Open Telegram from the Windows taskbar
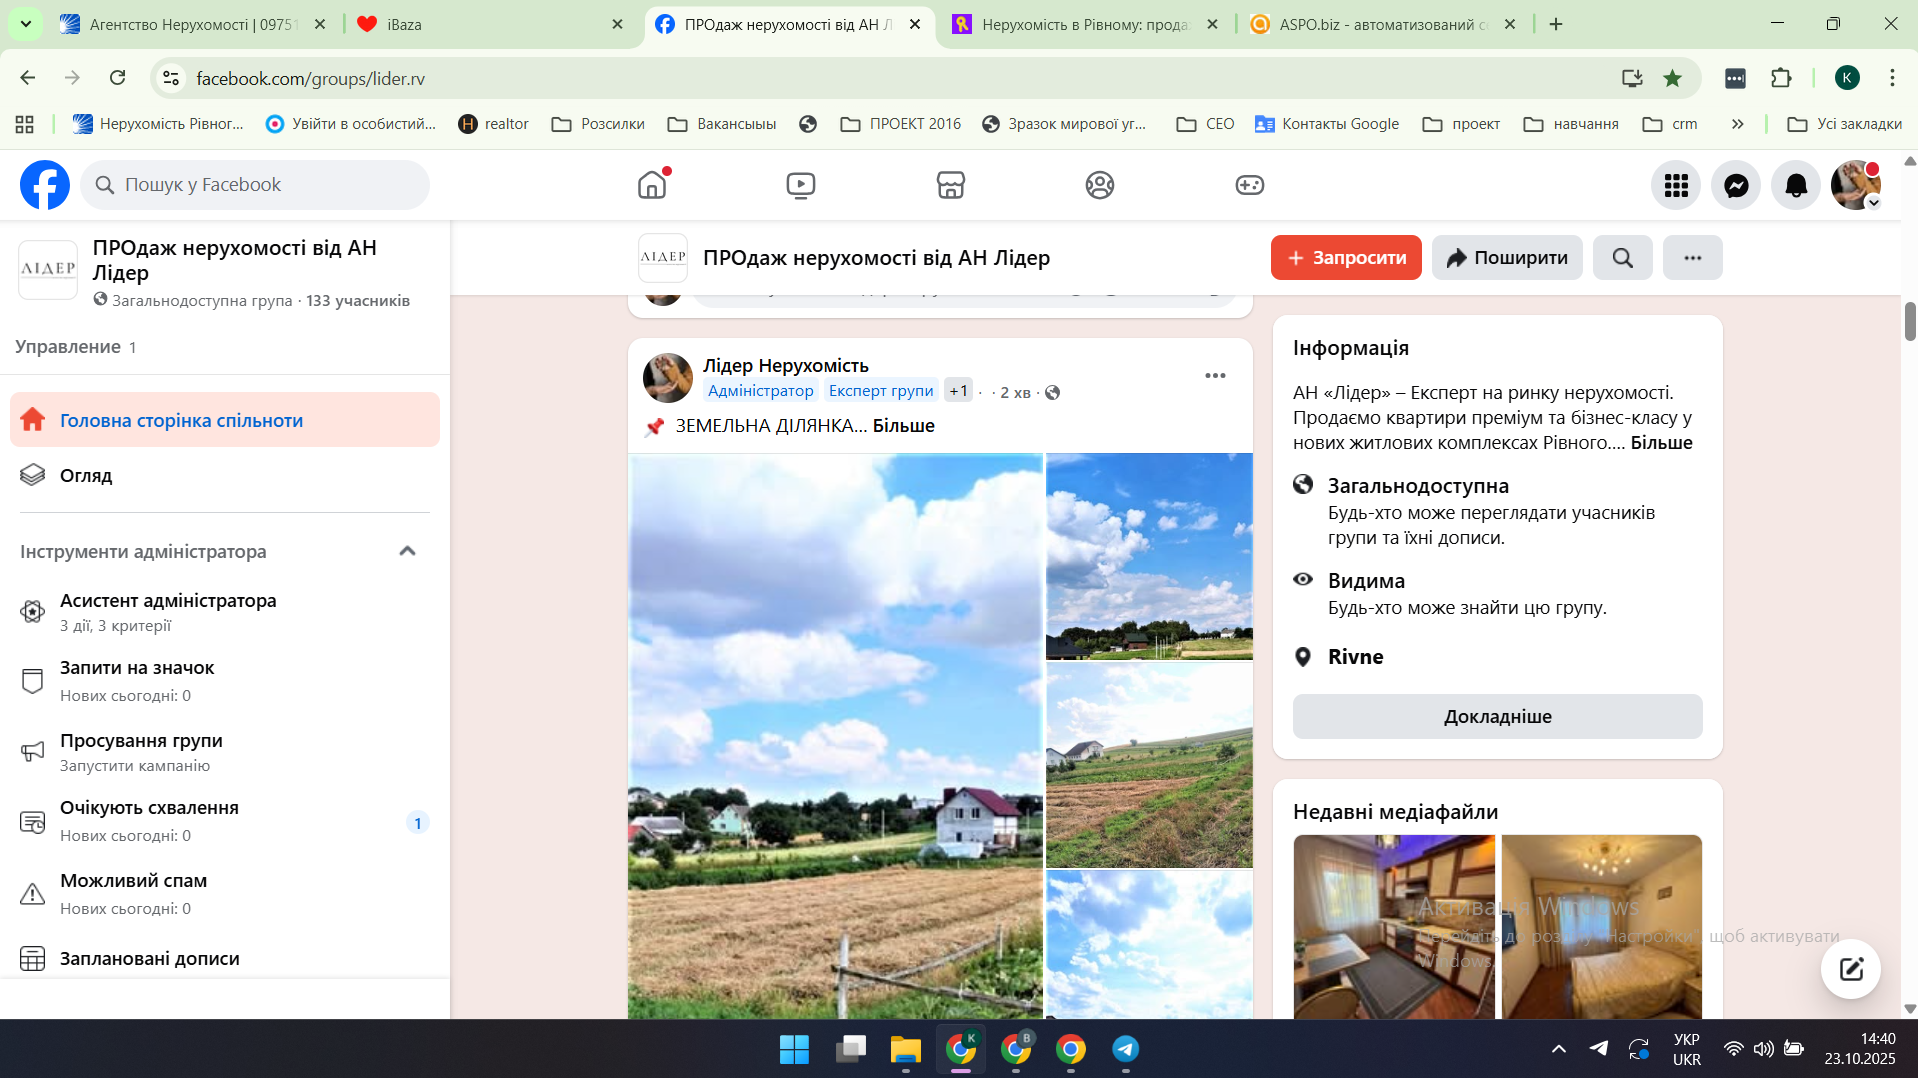Image resolution: width=1918 pixels, height=1078 pixels. [x=1125, y=1048]
